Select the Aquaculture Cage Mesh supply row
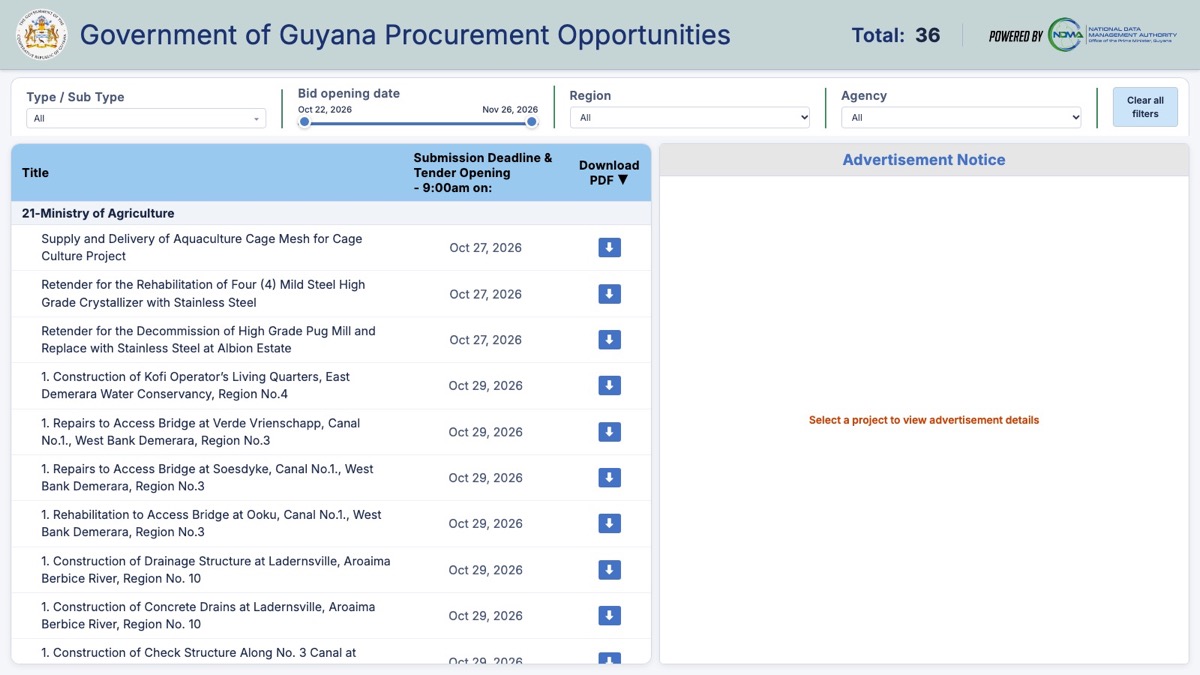1200x675 pixels. click(331, 248)
